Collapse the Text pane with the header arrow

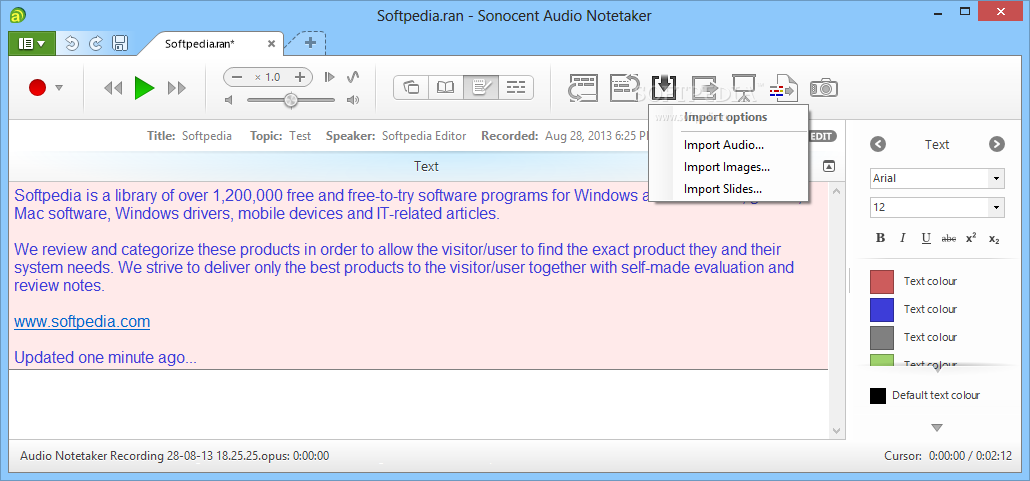(829, 166)
